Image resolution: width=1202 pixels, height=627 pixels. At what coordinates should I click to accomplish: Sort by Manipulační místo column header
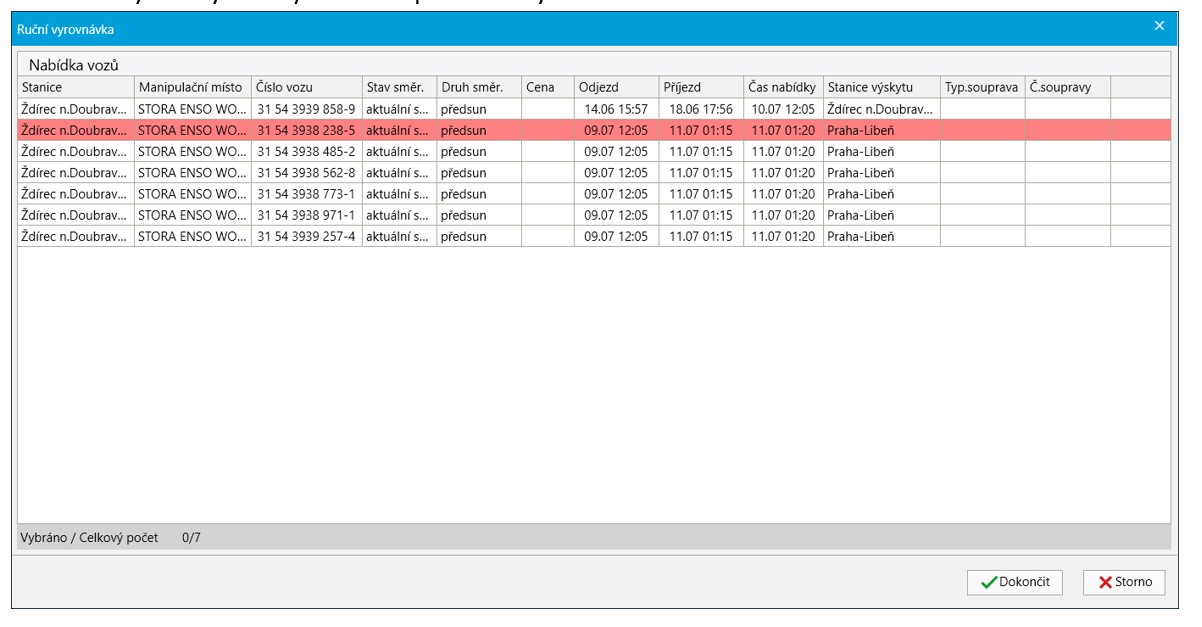pyautogui.click(x=191, y=87)
